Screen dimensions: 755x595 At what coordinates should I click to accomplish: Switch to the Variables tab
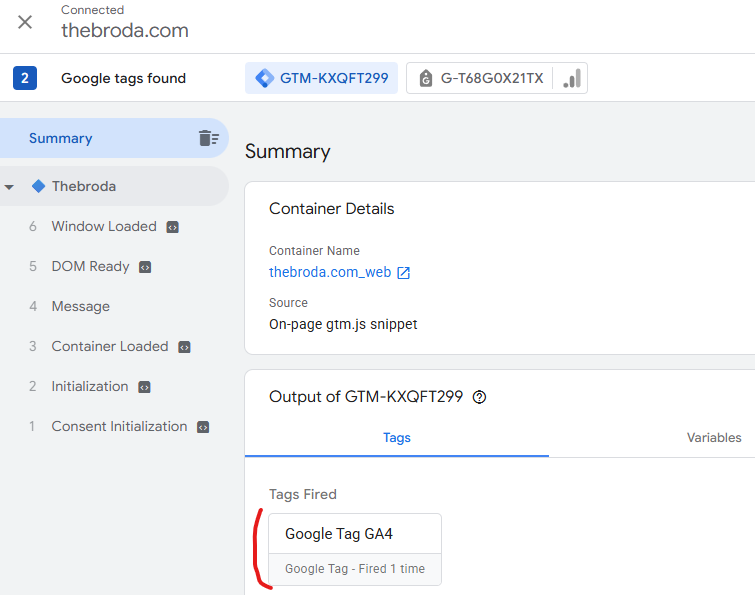[x=714, y=438]
